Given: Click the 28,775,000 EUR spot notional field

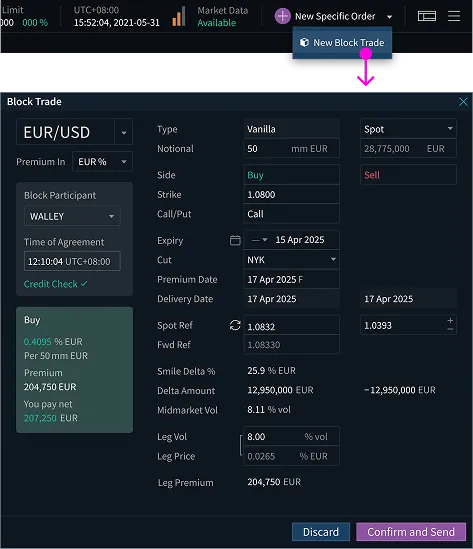Looking at the screenshot, I should 408,148.
